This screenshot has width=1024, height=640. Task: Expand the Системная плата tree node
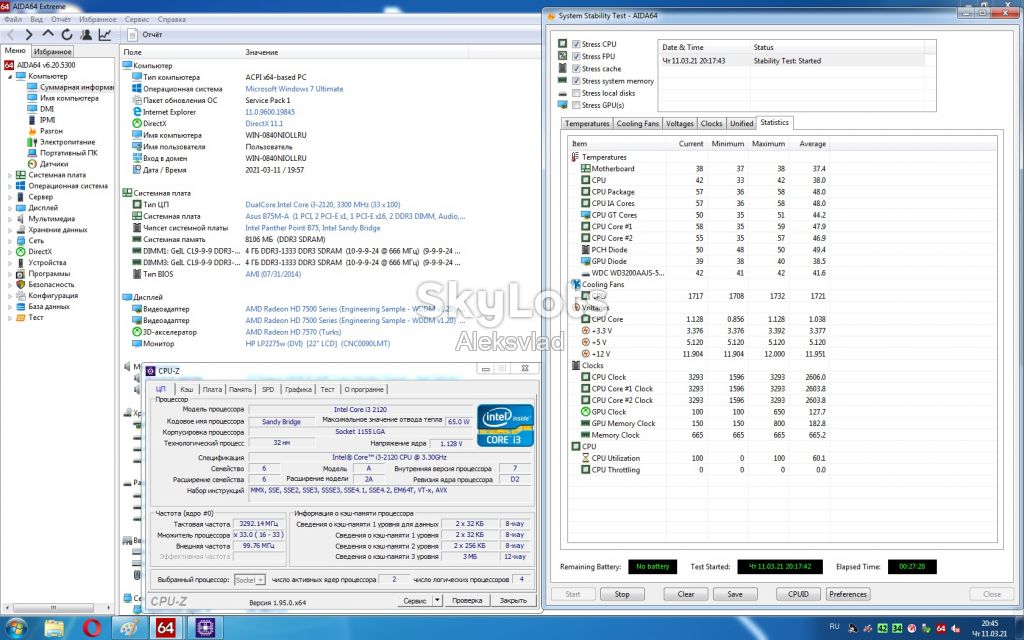pyautogui.click(x=10, y=175)
